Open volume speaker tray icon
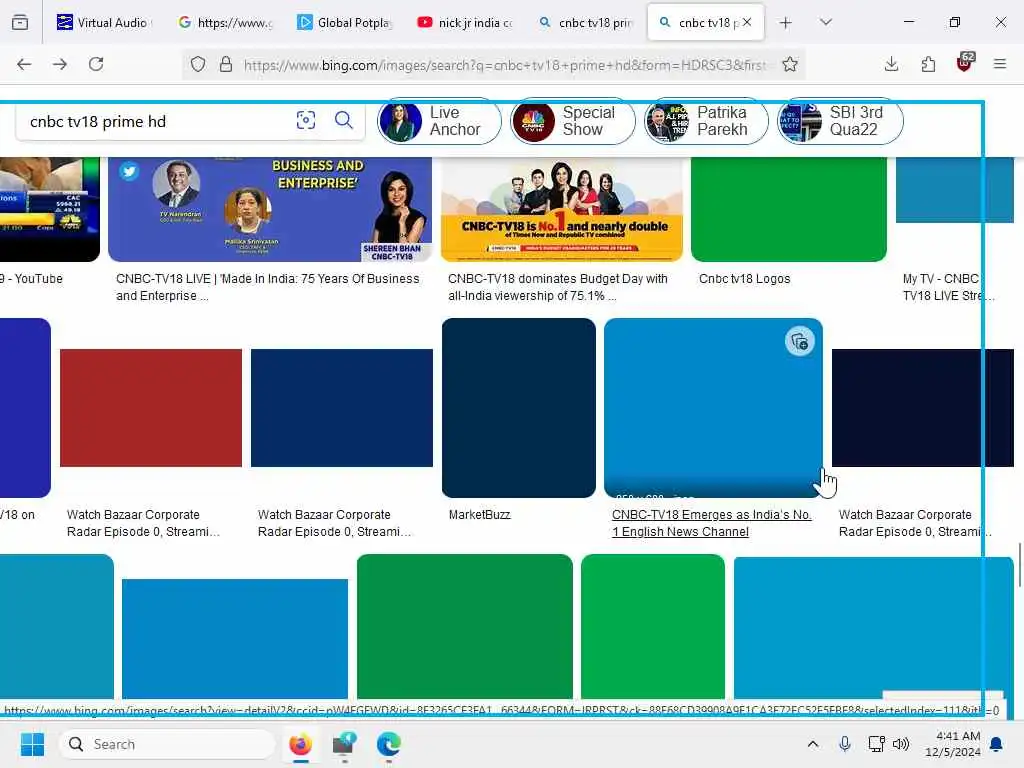 [901, 744]
